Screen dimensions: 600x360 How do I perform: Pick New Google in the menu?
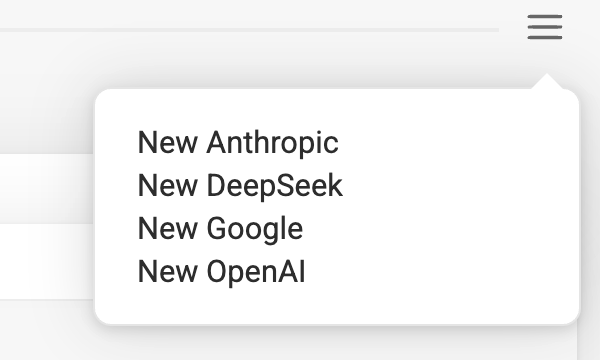point(220,228)
